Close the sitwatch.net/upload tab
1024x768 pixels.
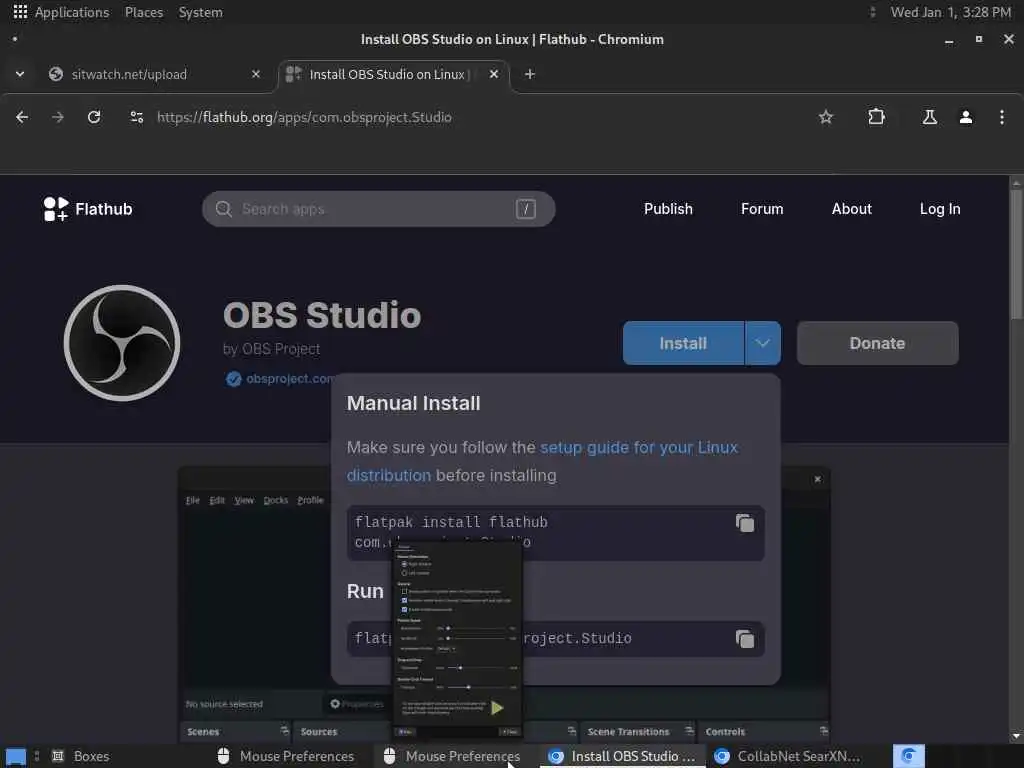(x=256, y=74)
